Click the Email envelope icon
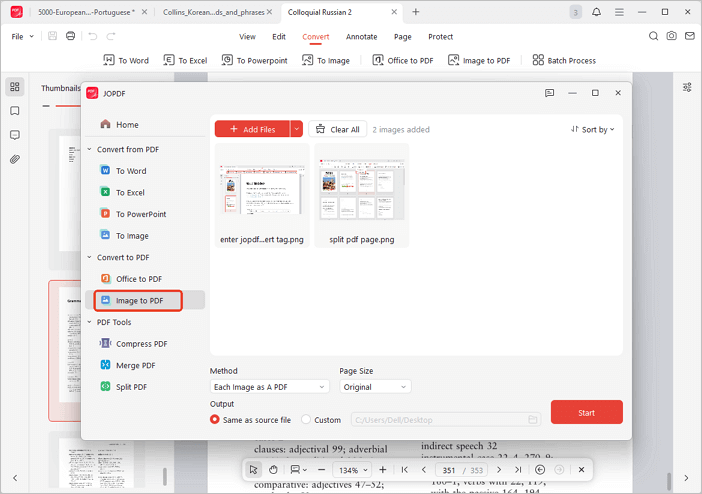Screen dimensions: 702x494 tap(690, 36)
